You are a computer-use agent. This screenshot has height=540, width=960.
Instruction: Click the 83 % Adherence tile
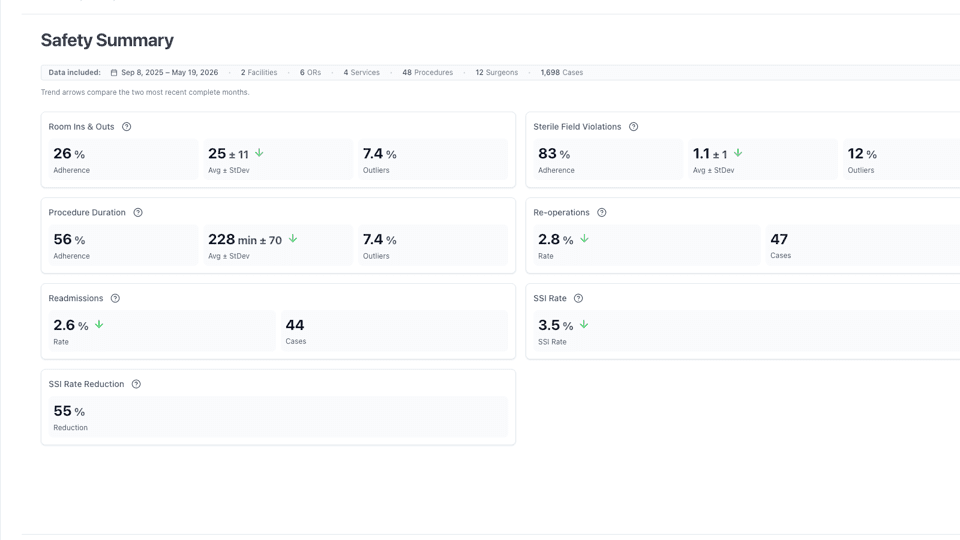608,160
